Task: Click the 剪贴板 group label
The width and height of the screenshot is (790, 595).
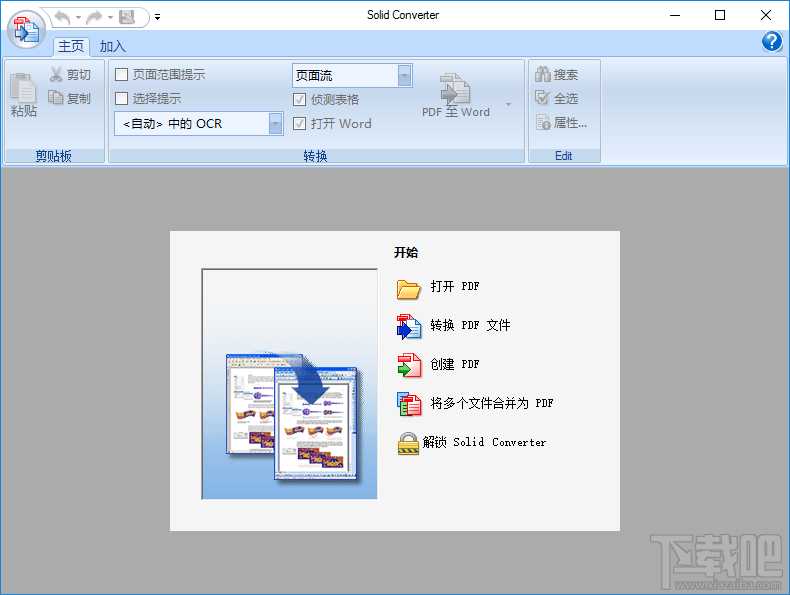Action: [x=53, y=156]
